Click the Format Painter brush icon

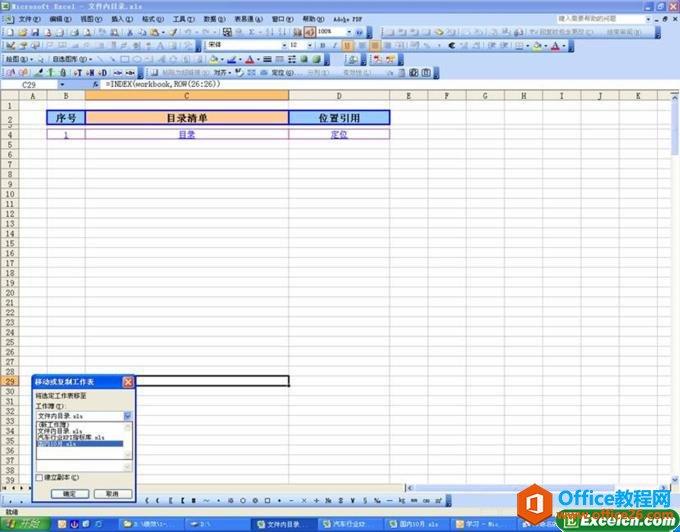pos(173,32)
